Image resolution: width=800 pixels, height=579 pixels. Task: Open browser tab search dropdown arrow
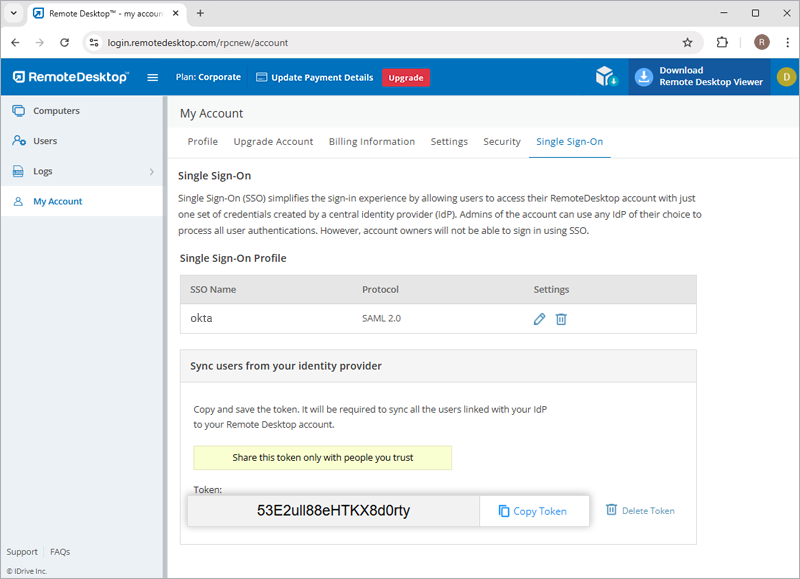pyautogui.click(x=14, y=13)
